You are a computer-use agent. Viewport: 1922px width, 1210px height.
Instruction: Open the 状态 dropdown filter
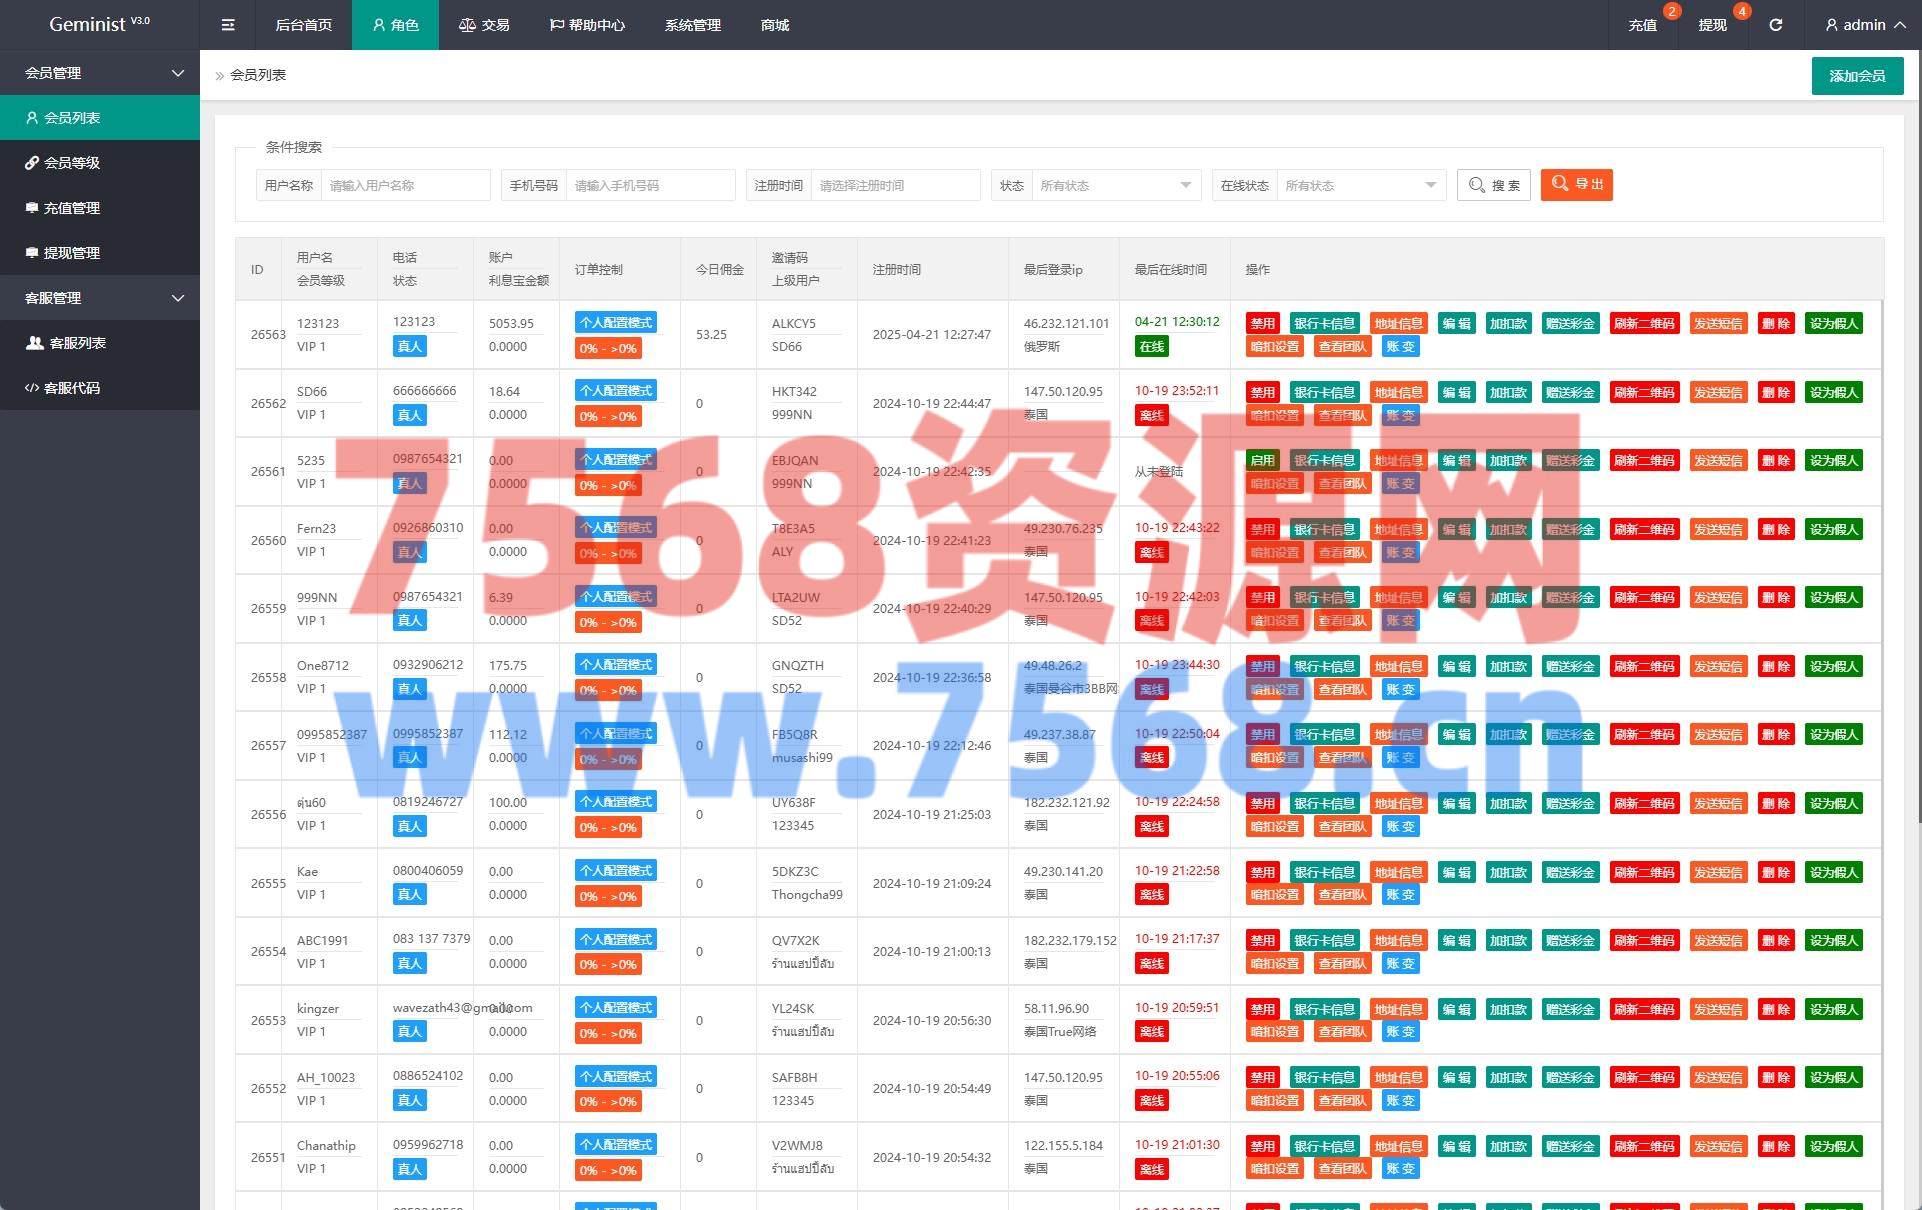(1115, 185)
